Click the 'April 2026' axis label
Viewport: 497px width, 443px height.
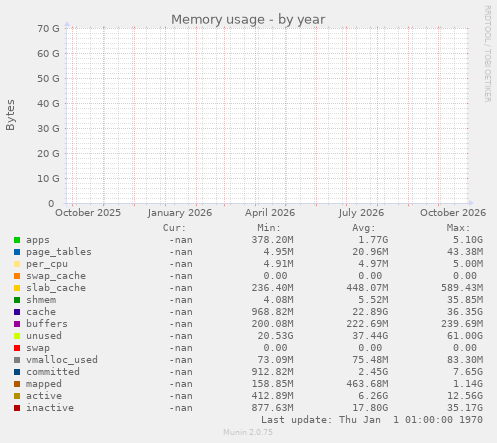click(x=270, y=213)
